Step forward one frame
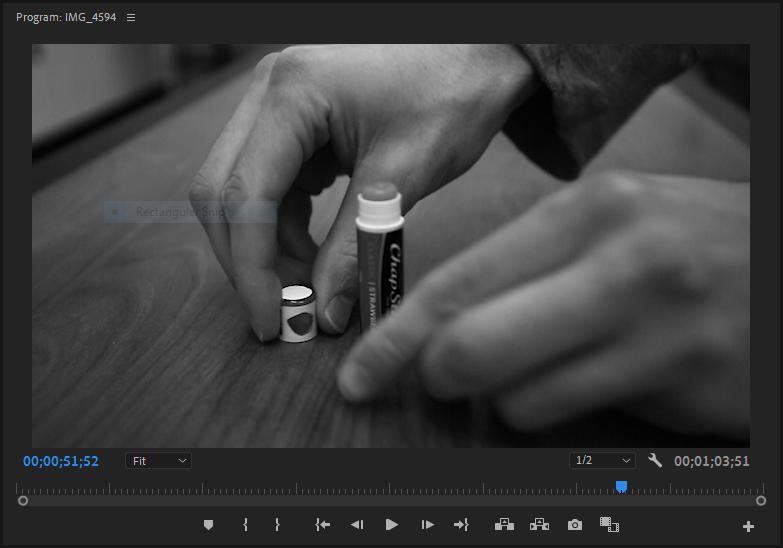The image size is (783, 548). coord(427,525)
